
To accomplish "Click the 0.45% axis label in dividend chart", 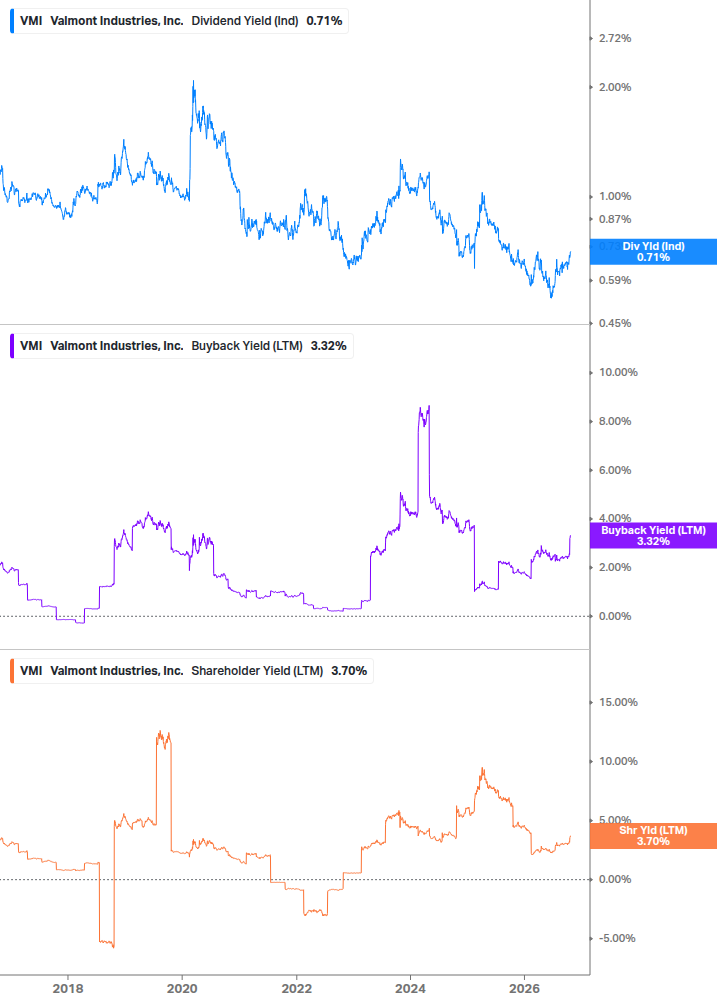I will click(615, 323).
